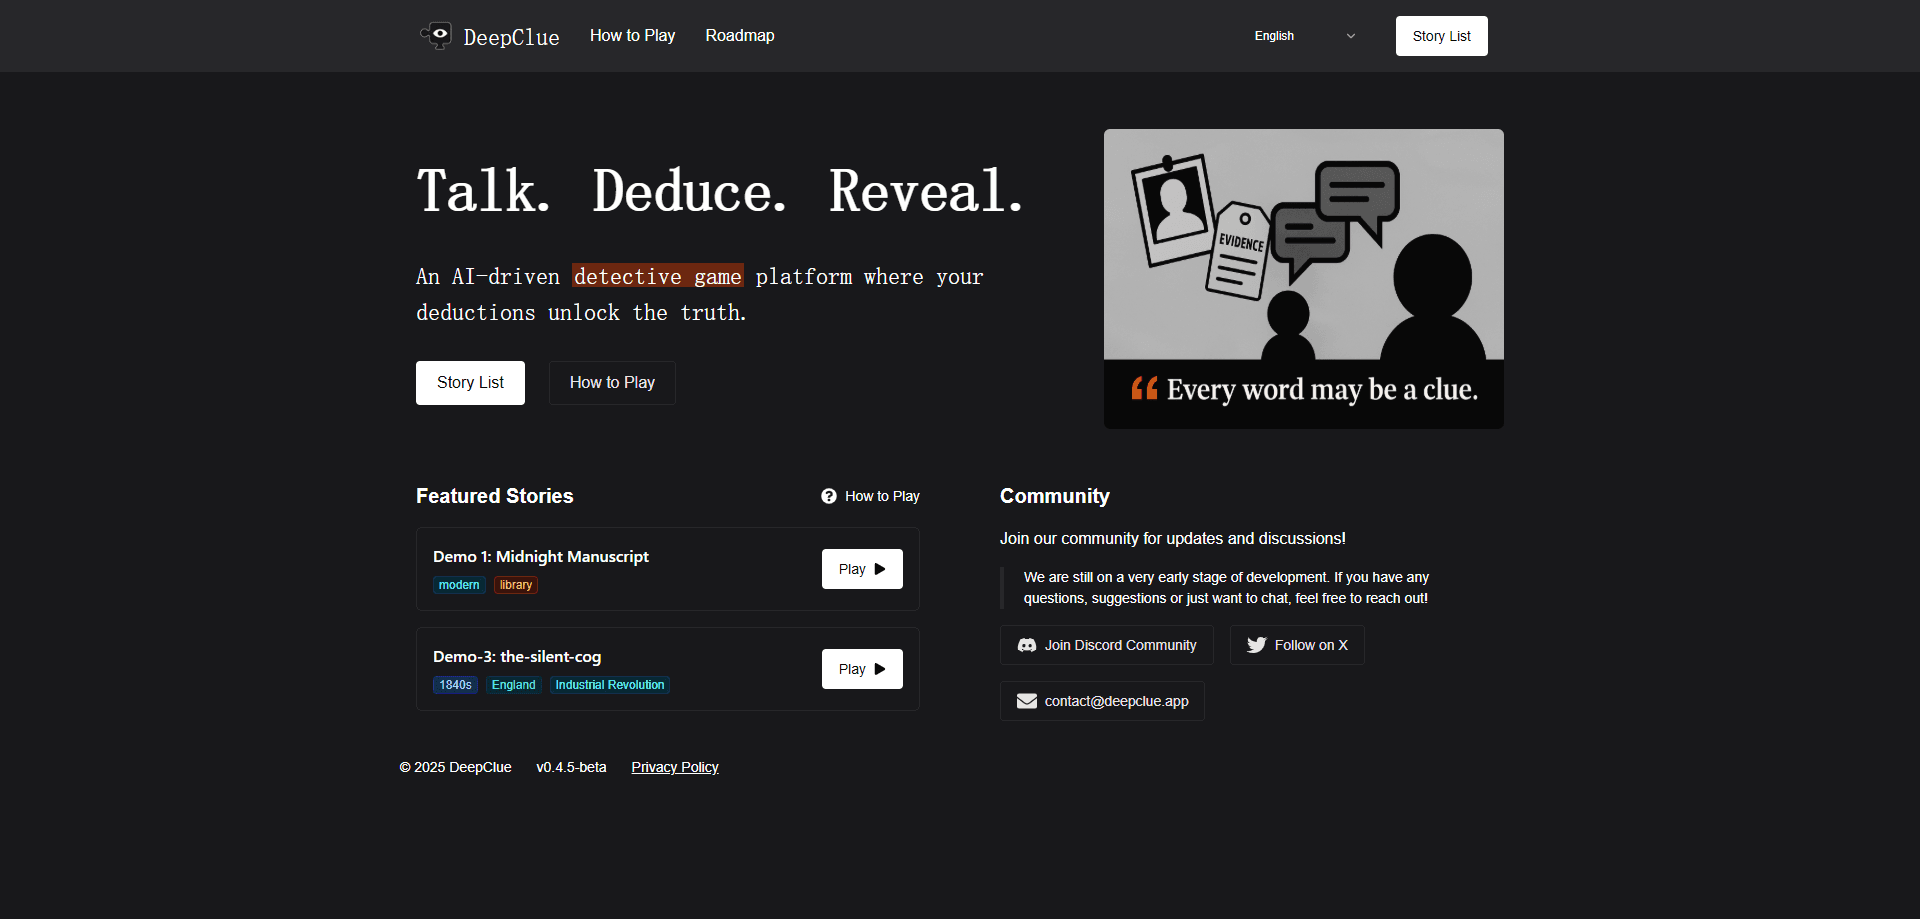Viewport: 1920px width, 919px height.
Task: Click the Twitter bird icon
Action: 1257,645
